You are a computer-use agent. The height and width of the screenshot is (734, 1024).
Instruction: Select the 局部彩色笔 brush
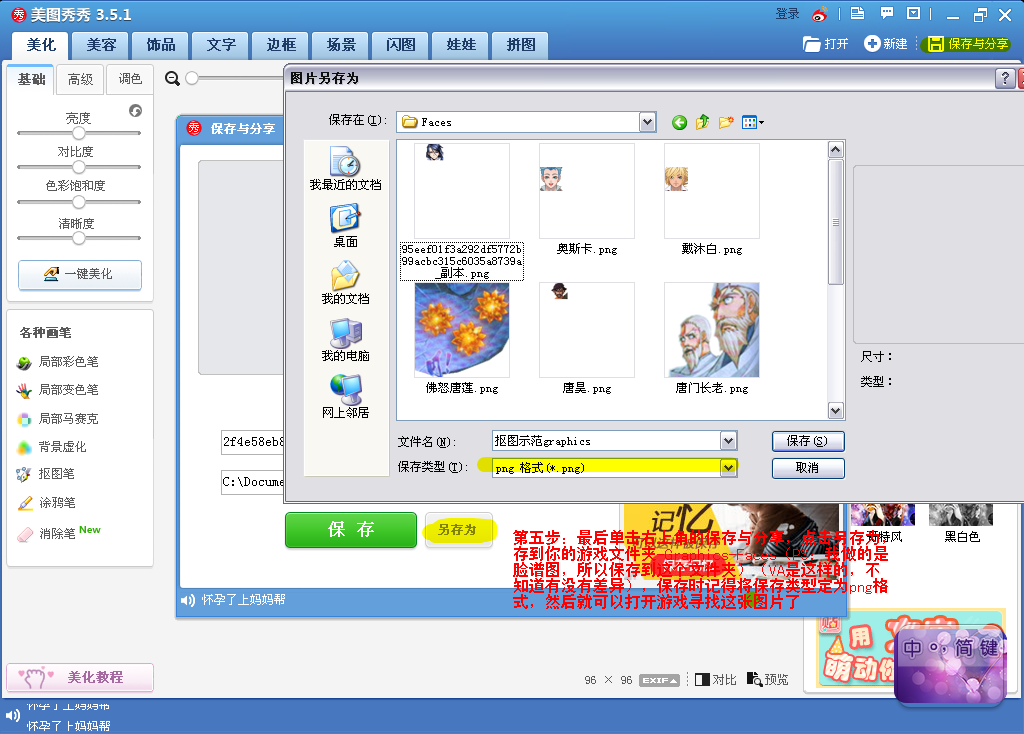click(x=58, y=362)
